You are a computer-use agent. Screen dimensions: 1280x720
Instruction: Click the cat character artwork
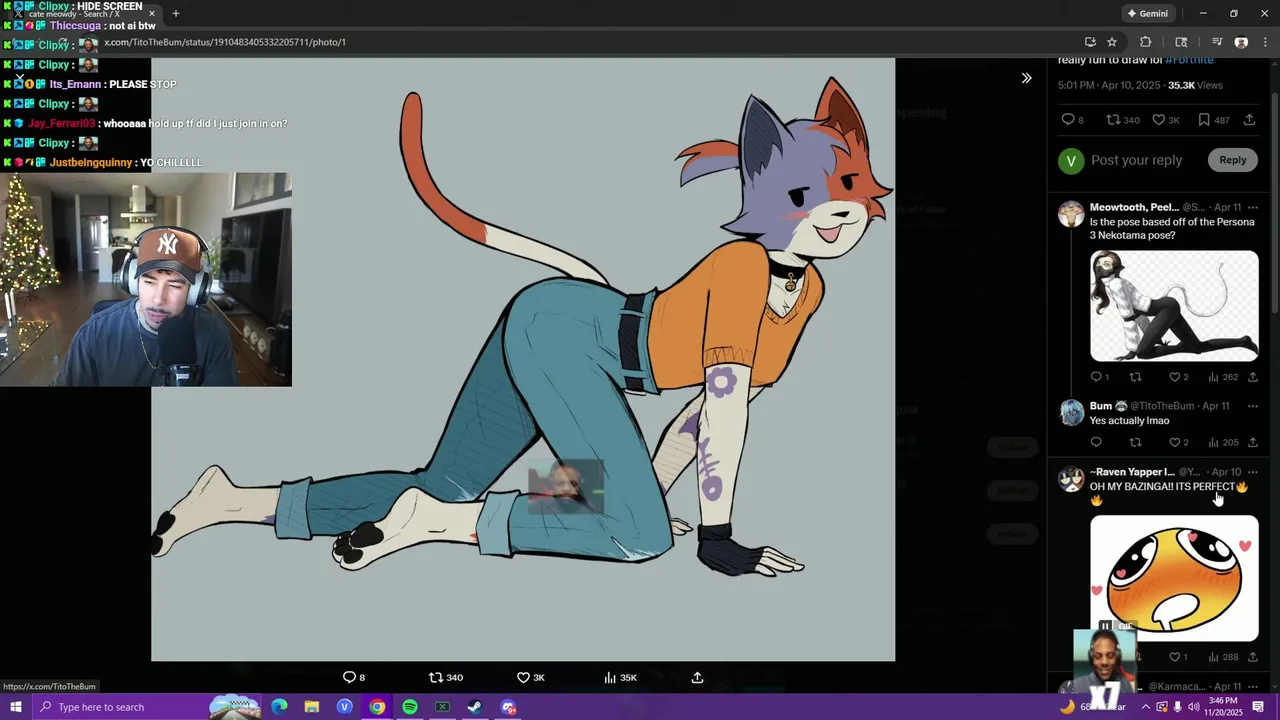(x=523, y=359)
